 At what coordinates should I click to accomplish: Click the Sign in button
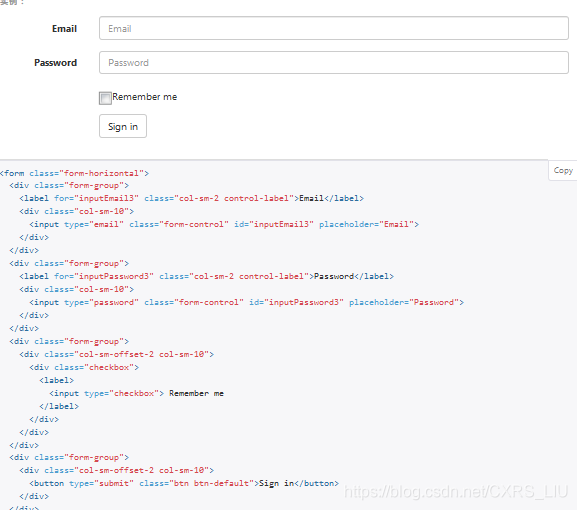click(x=123, y=126)
